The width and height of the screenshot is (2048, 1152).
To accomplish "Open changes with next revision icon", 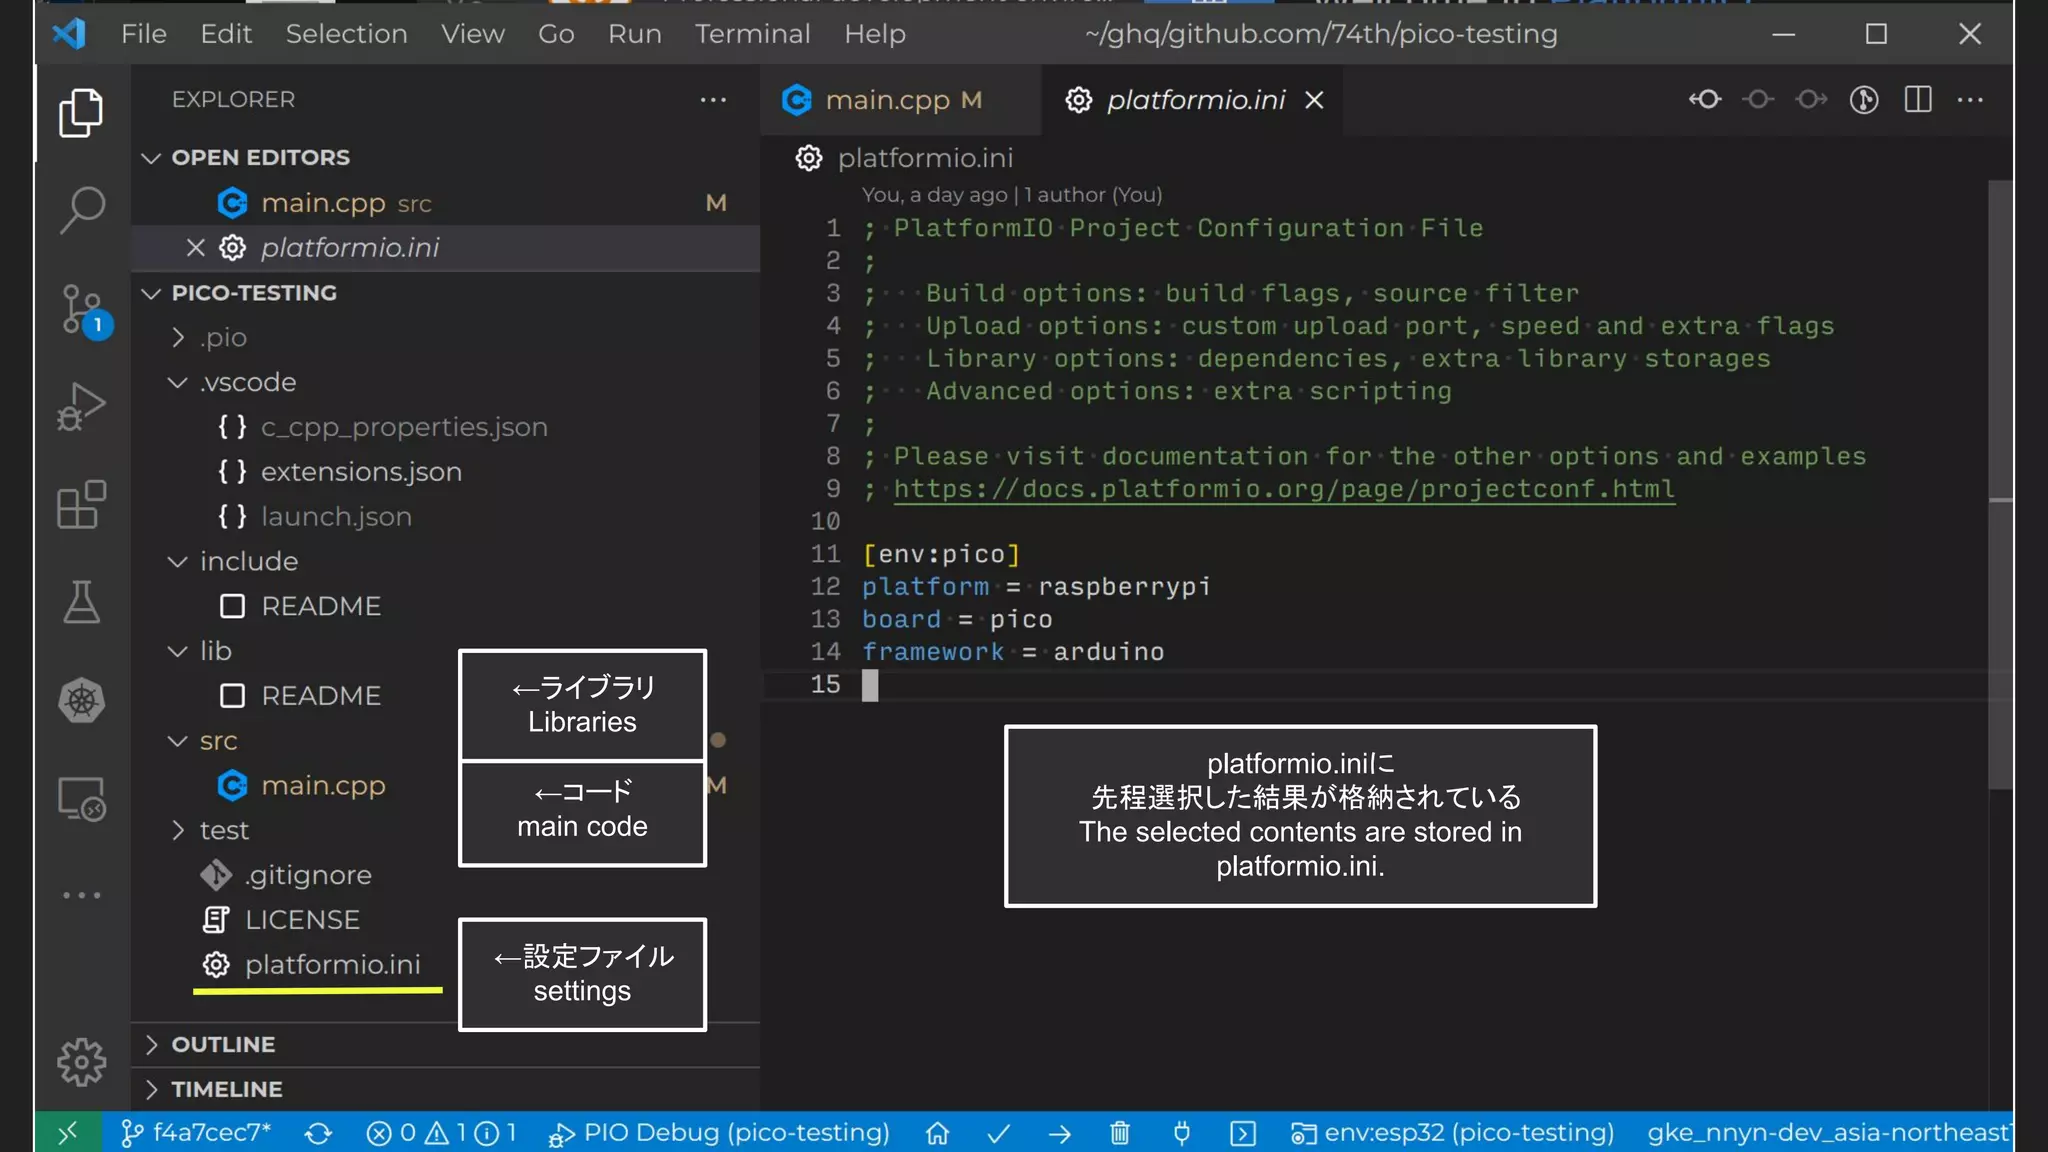I will (x=1811, y=100).
